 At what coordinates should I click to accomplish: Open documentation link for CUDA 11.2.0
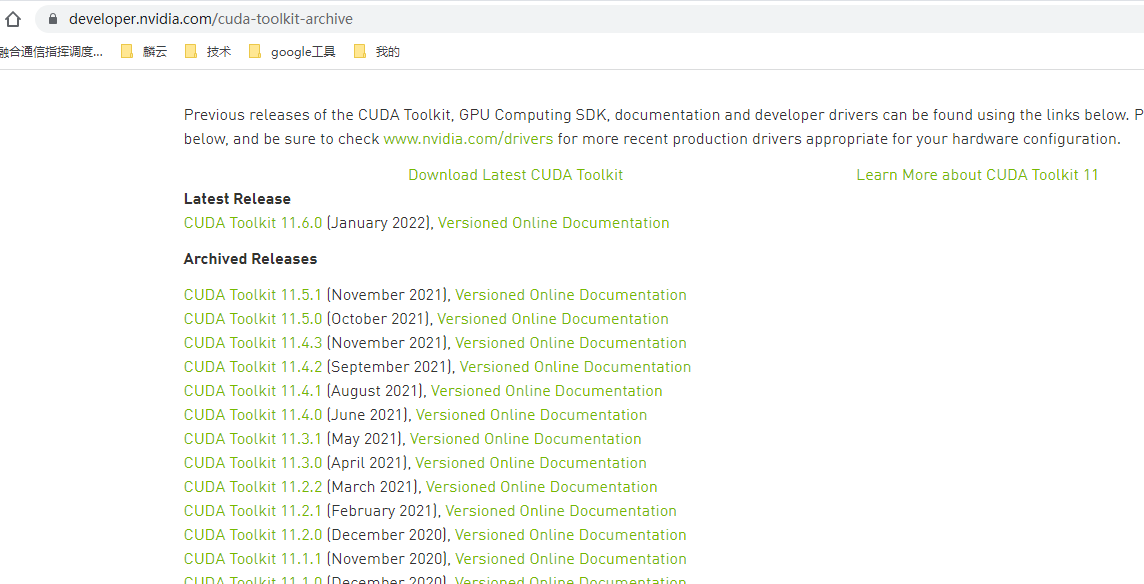click(x=571, y=536)
